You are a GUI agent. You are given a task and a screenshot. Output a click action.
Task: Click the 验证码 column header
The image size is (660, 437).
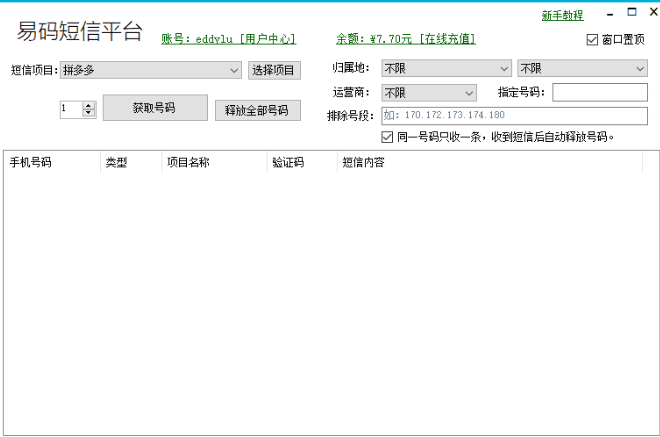click(x=302, y=163)
